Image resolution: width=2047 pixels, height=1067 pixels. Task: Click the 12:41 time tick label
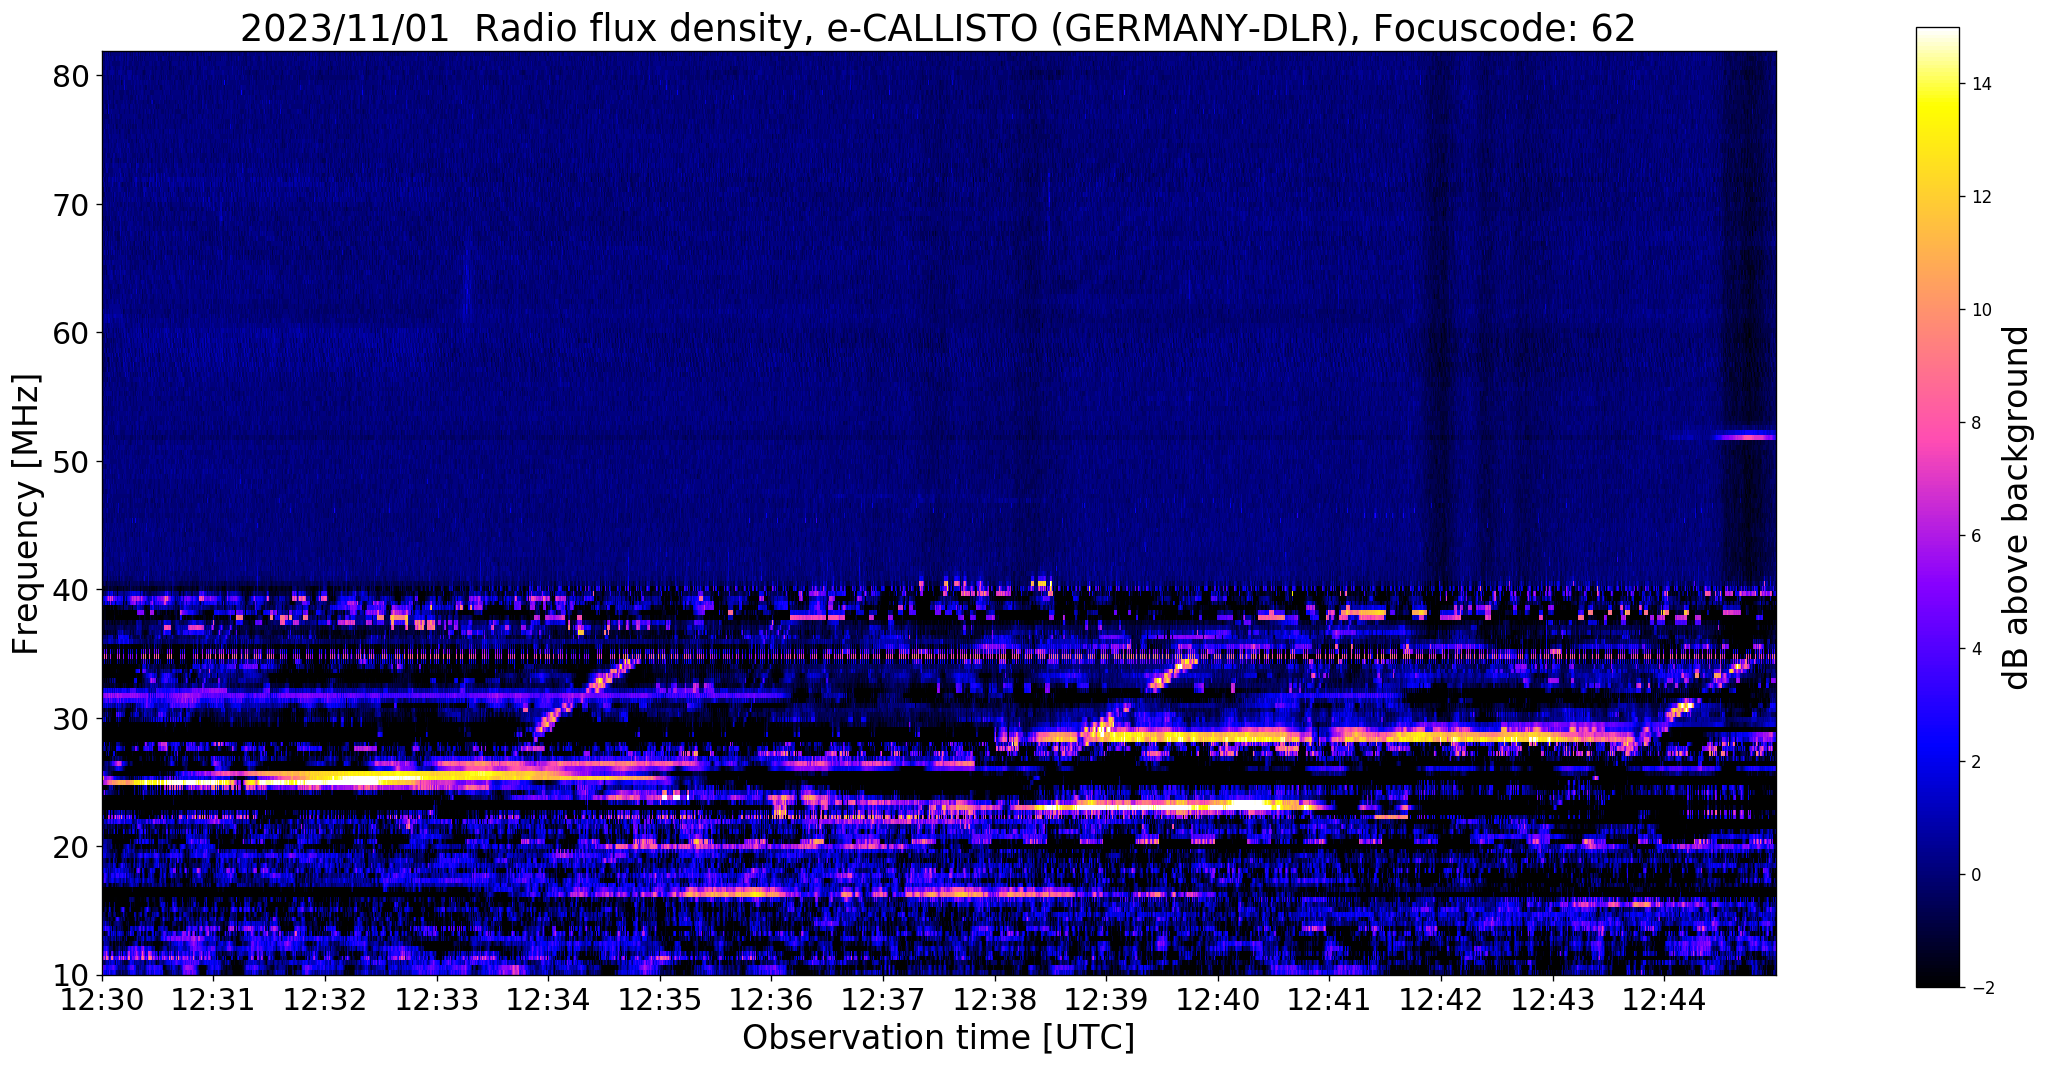(x=1330, y=999)
